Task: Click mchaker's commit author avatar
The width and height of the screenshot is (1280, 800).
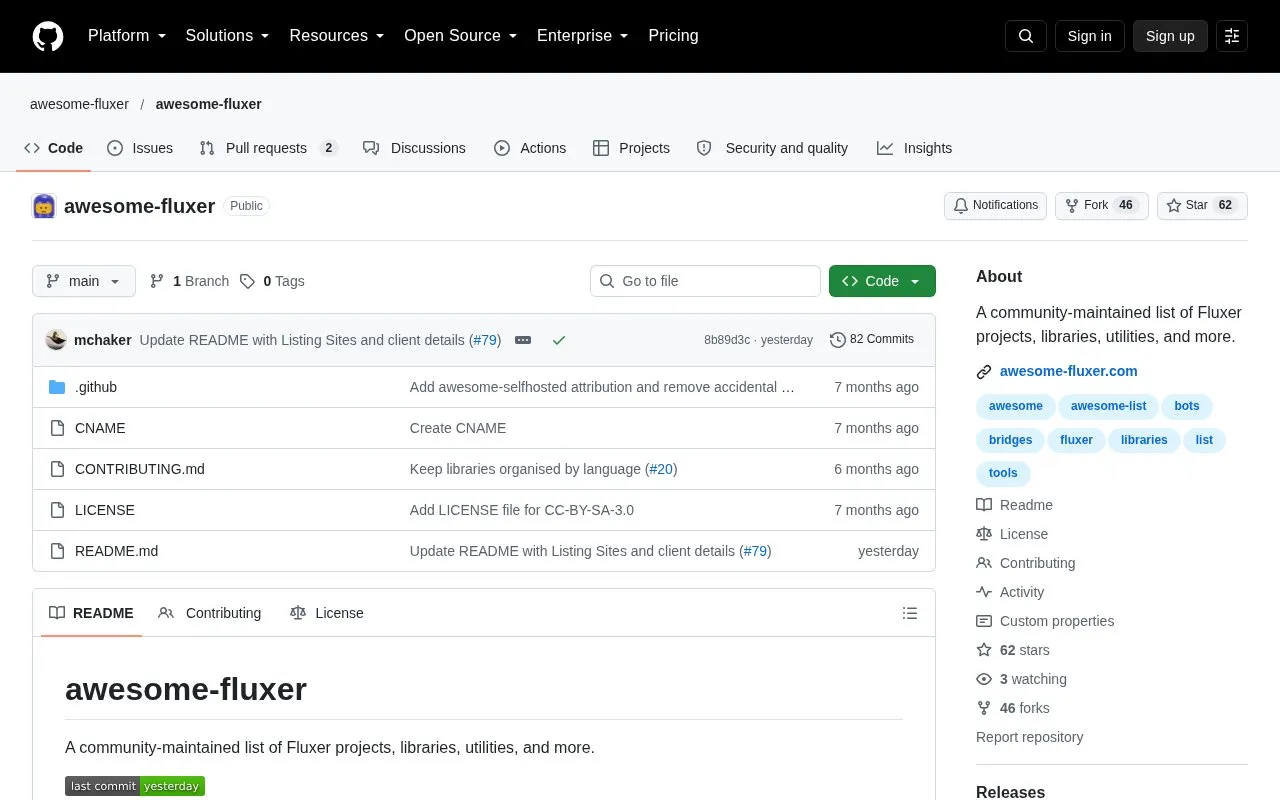Action: coord(56,340)
